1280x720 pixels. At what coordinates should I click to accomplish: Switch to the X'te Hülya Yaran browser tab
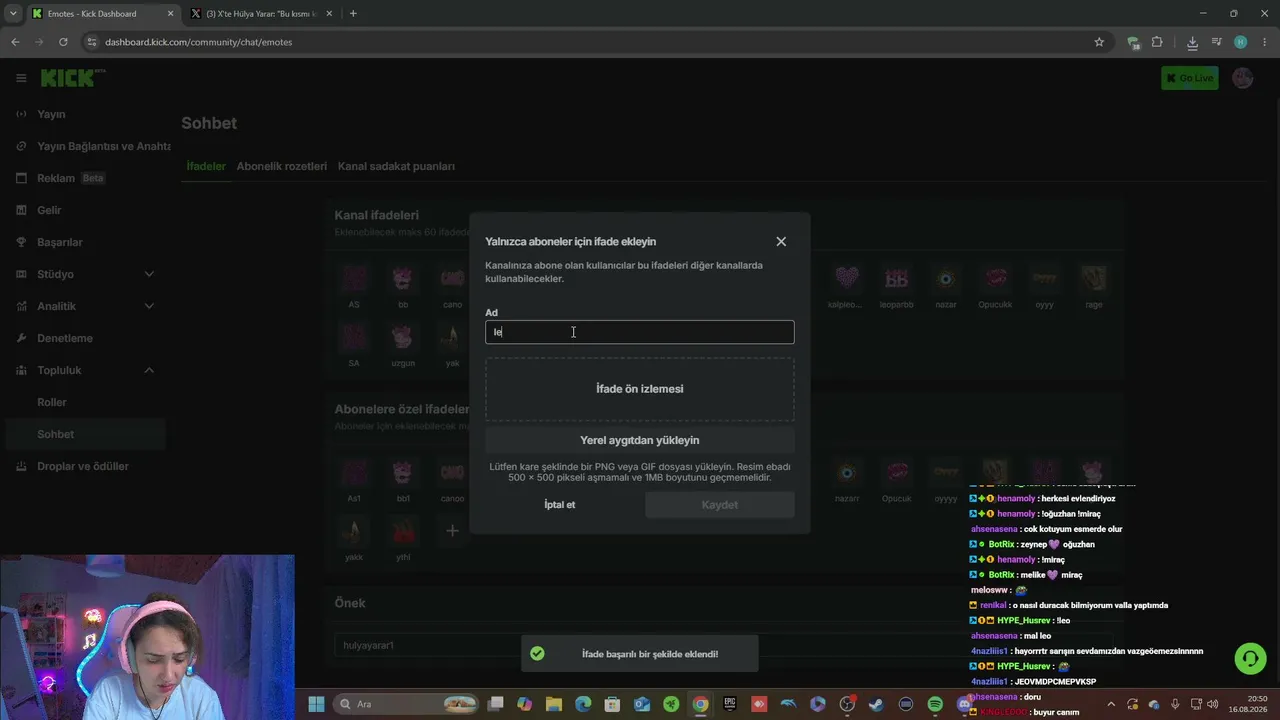pos(260,14)
